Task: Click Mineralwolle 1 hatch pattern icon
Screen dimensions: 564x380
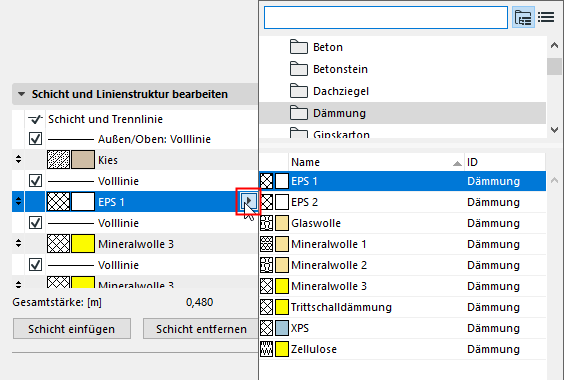Action: [267, 244]
